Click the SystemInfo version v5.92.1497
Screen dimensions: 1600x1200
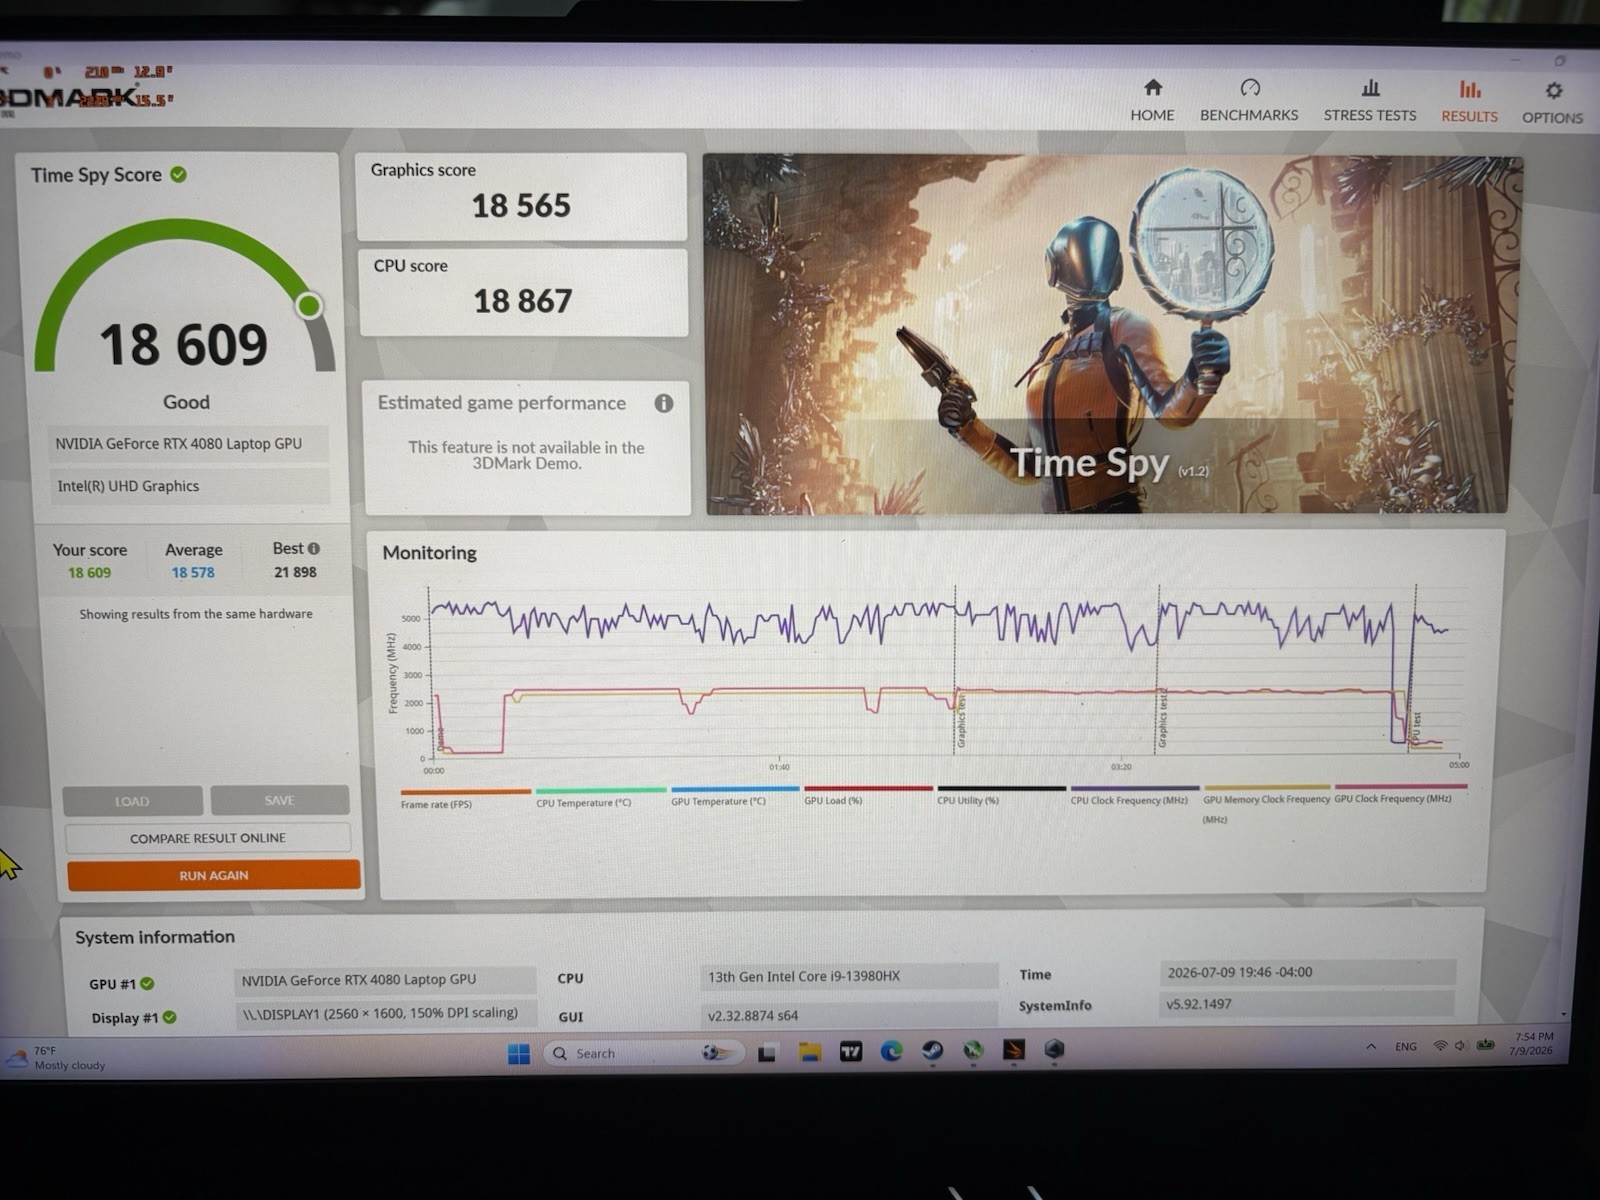click(x=1307, y=1004)
